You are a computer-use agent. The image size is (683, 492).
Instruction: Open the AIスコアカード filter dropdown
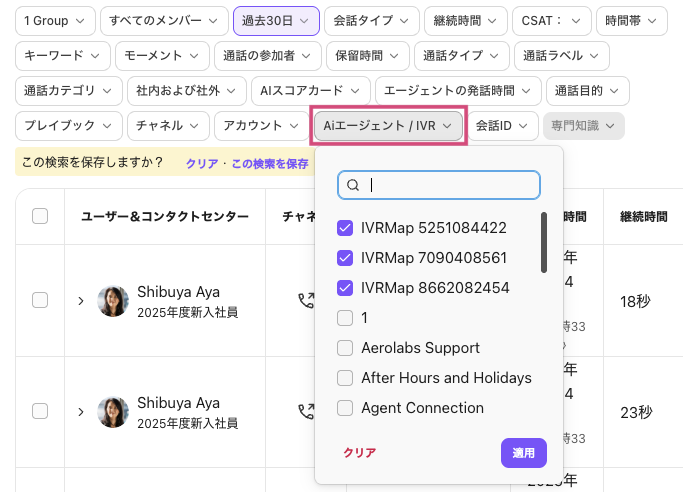pyautogui.click(x=311, y=90)
